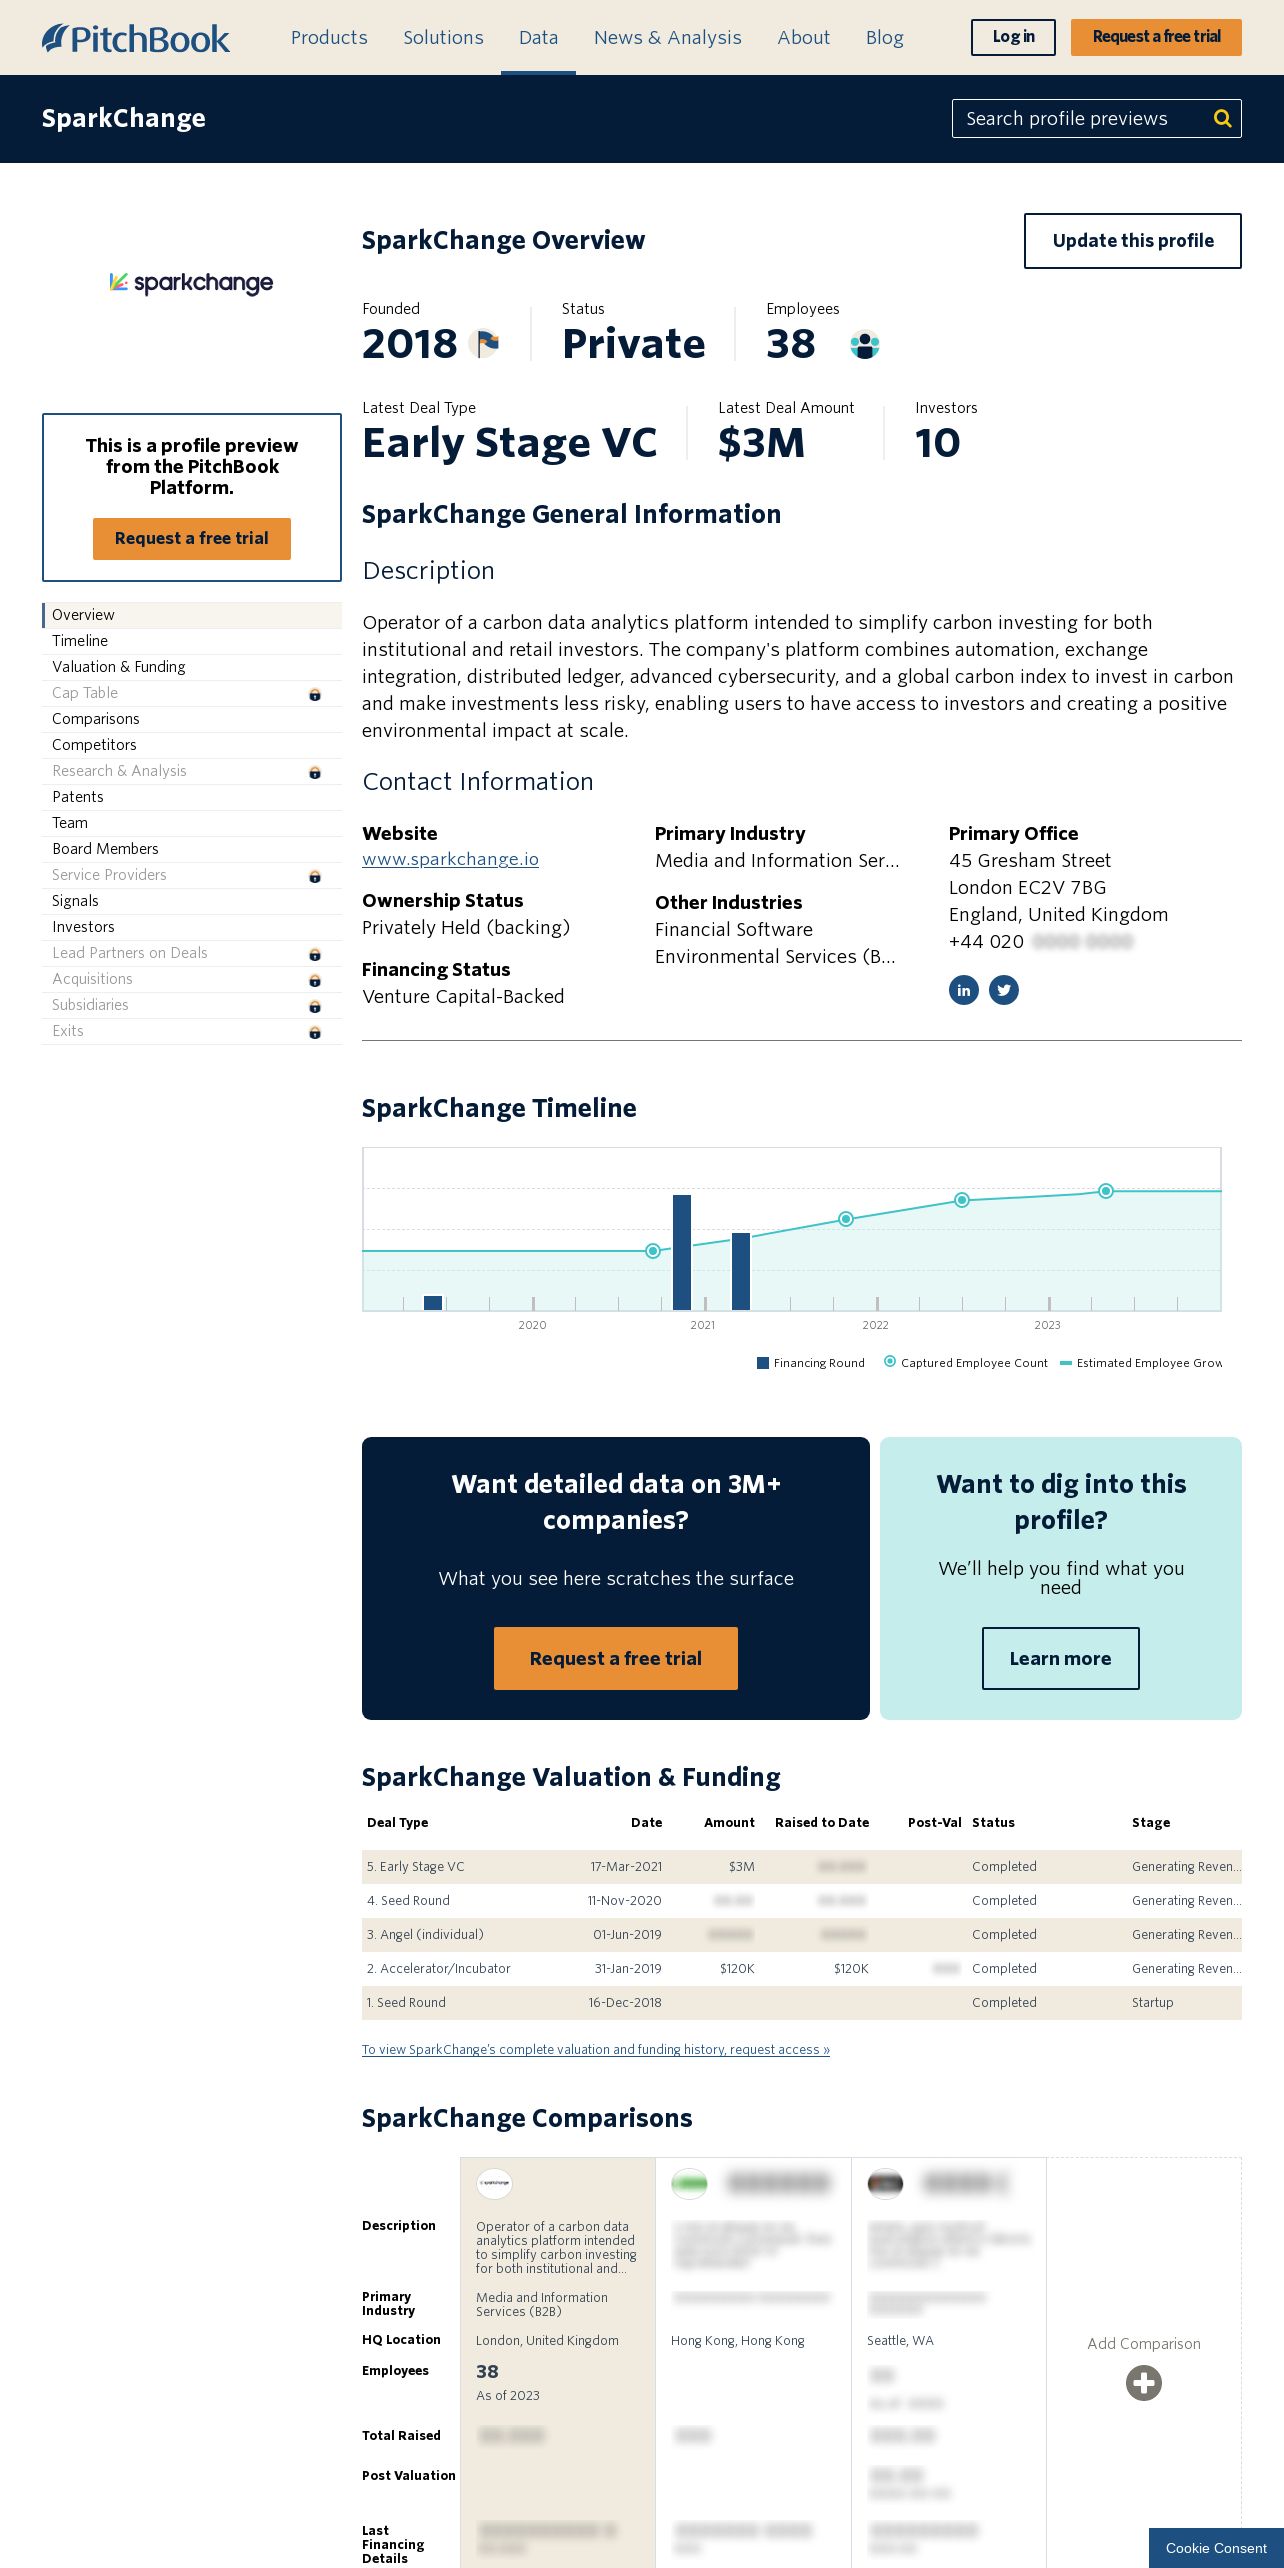
Task: Select Competitors in sidebar
Action: [x=192, y=745]
